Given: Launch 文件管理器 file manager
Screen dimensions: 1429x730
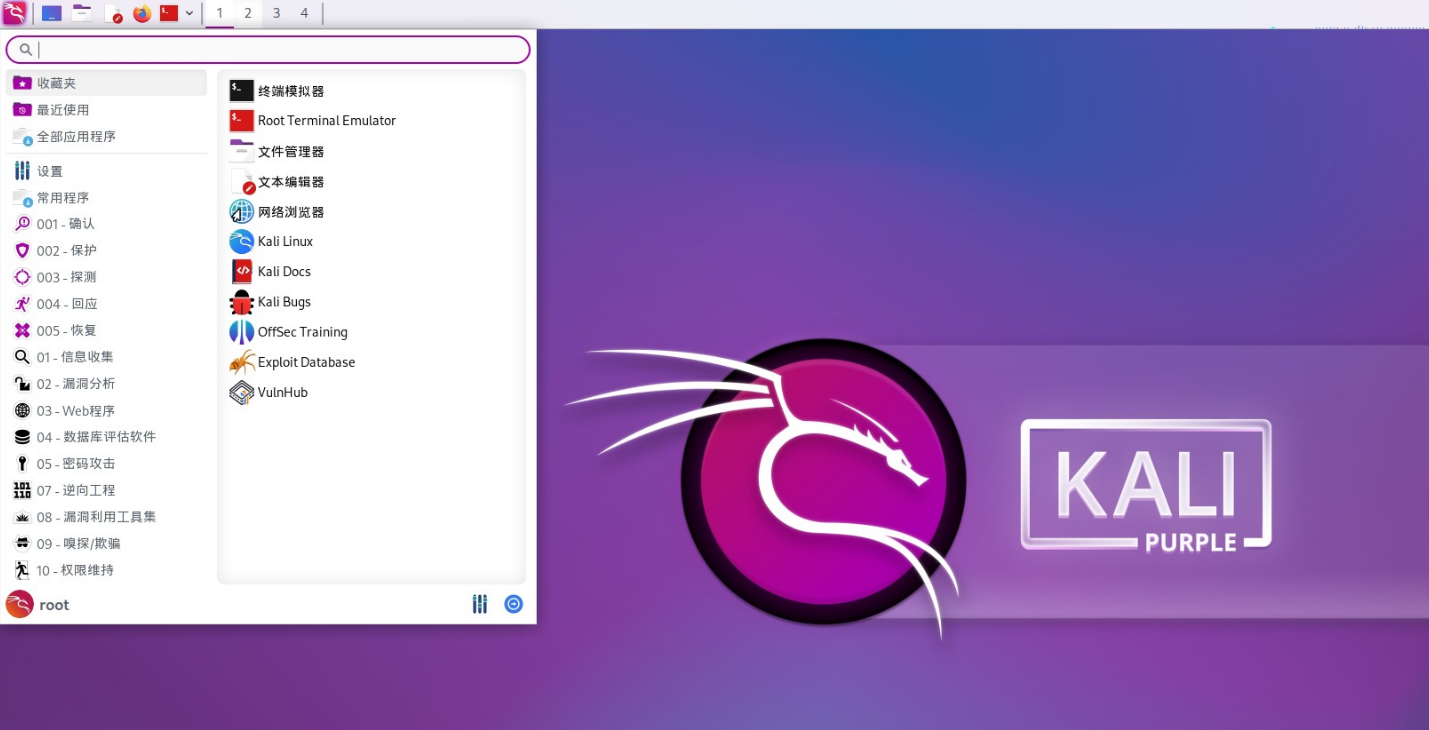Looking at the screenshot, I should [372, 151].
